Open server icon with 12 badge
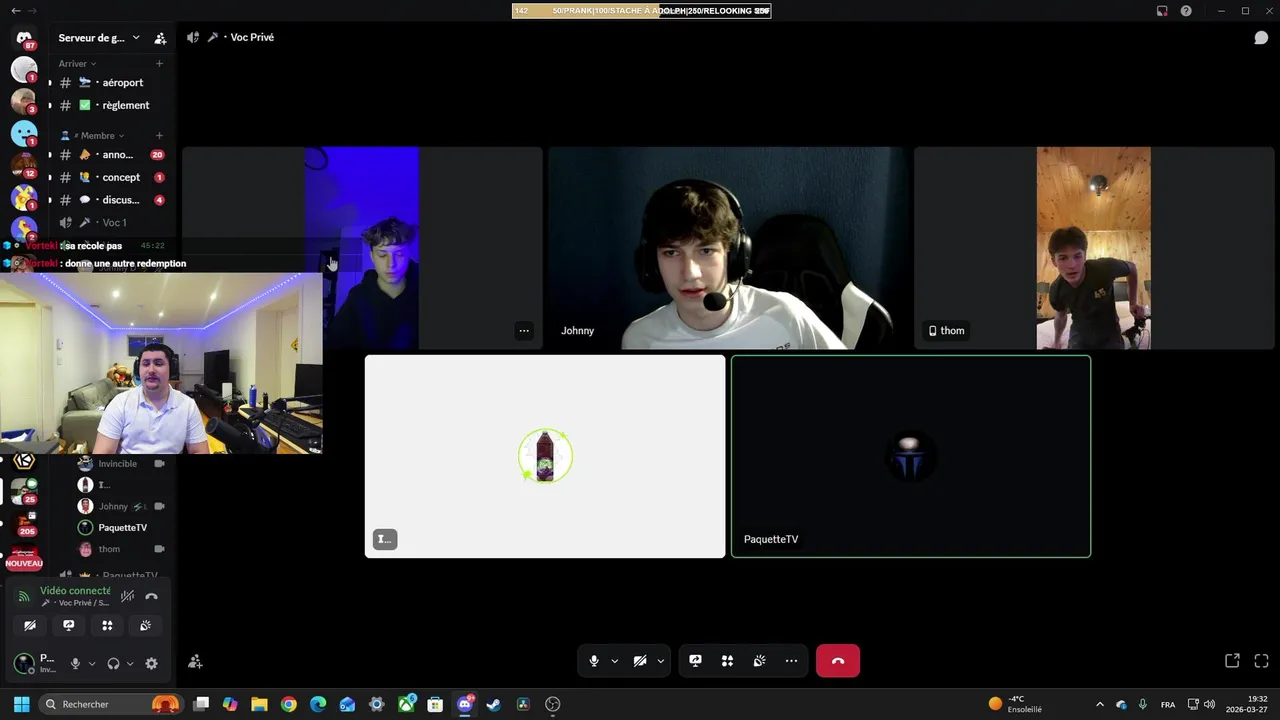 [24, 166]
